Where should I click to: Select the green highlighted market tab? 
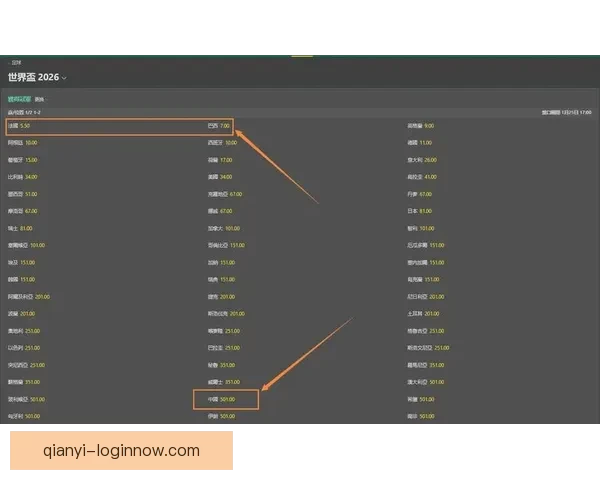coord(19,99)
